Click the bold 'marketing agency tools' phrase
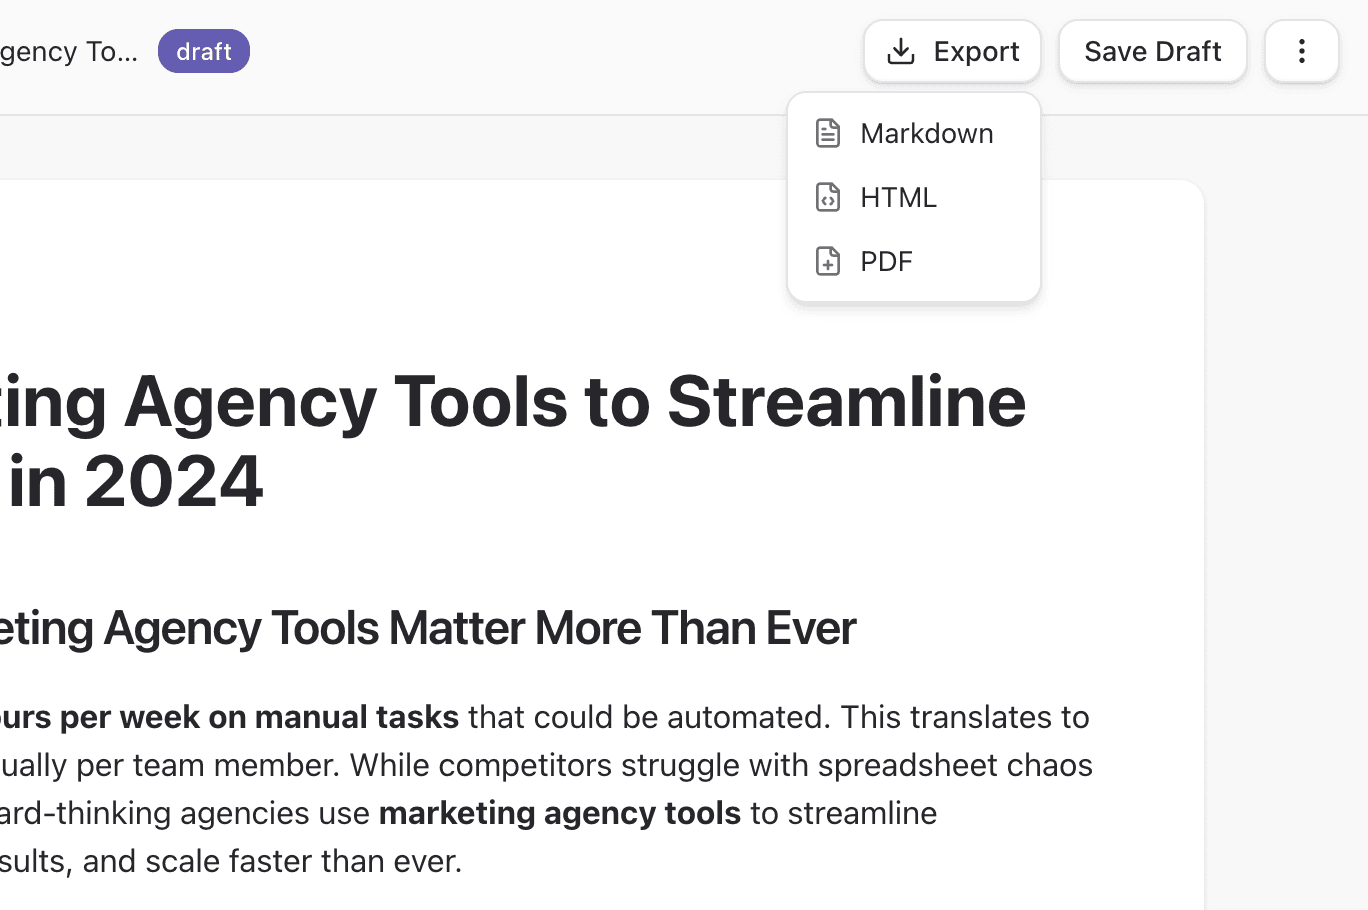1368x910 pixels. 559,813
